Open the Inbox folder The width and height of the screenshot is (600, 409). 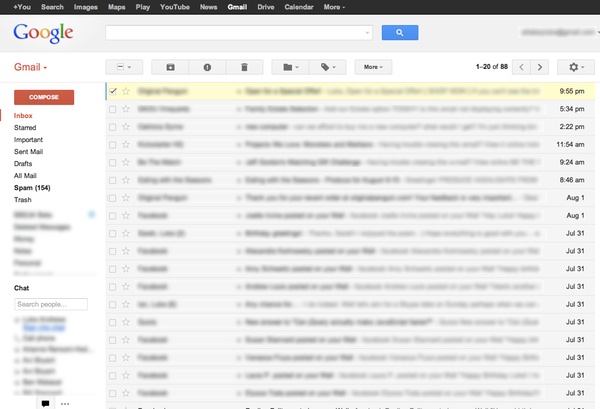click(23, 116)
